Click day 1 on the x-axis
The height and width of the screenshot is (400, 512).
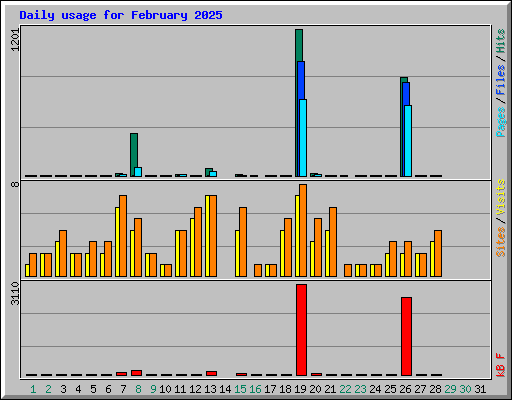tap(33, 389)
